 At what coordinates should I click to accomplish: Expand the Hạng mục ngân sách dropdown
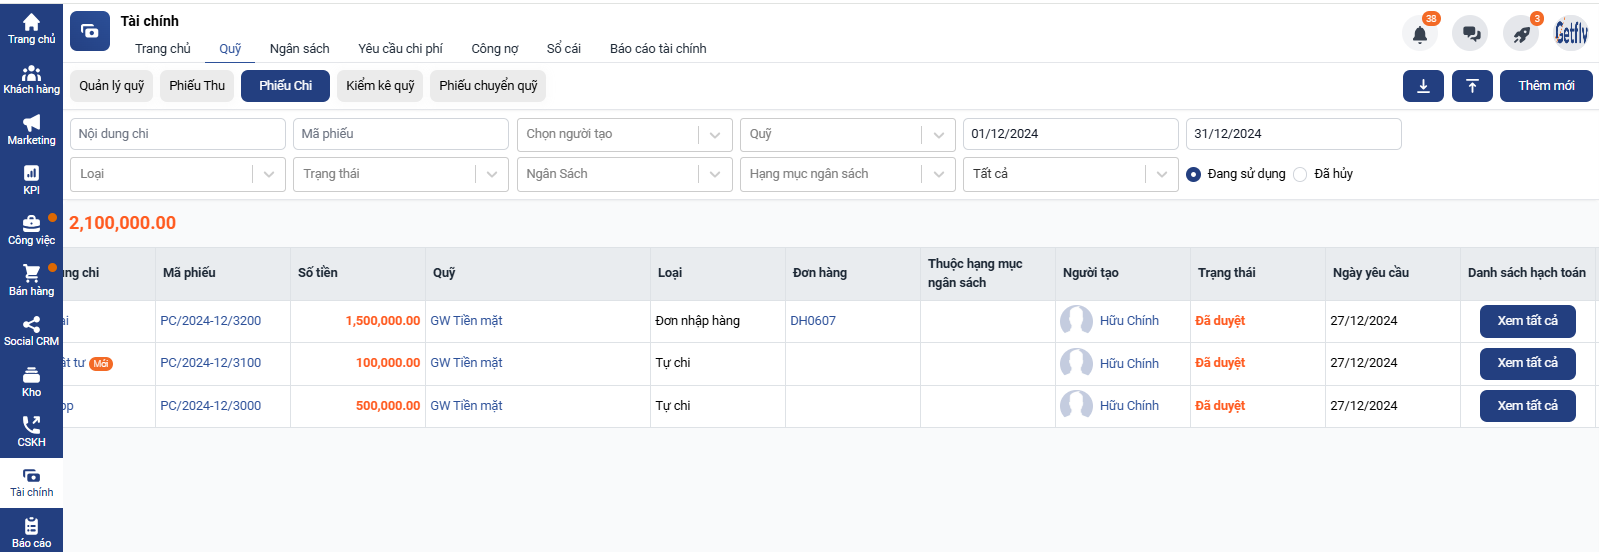pyautogui.click(x=848, y=174)
